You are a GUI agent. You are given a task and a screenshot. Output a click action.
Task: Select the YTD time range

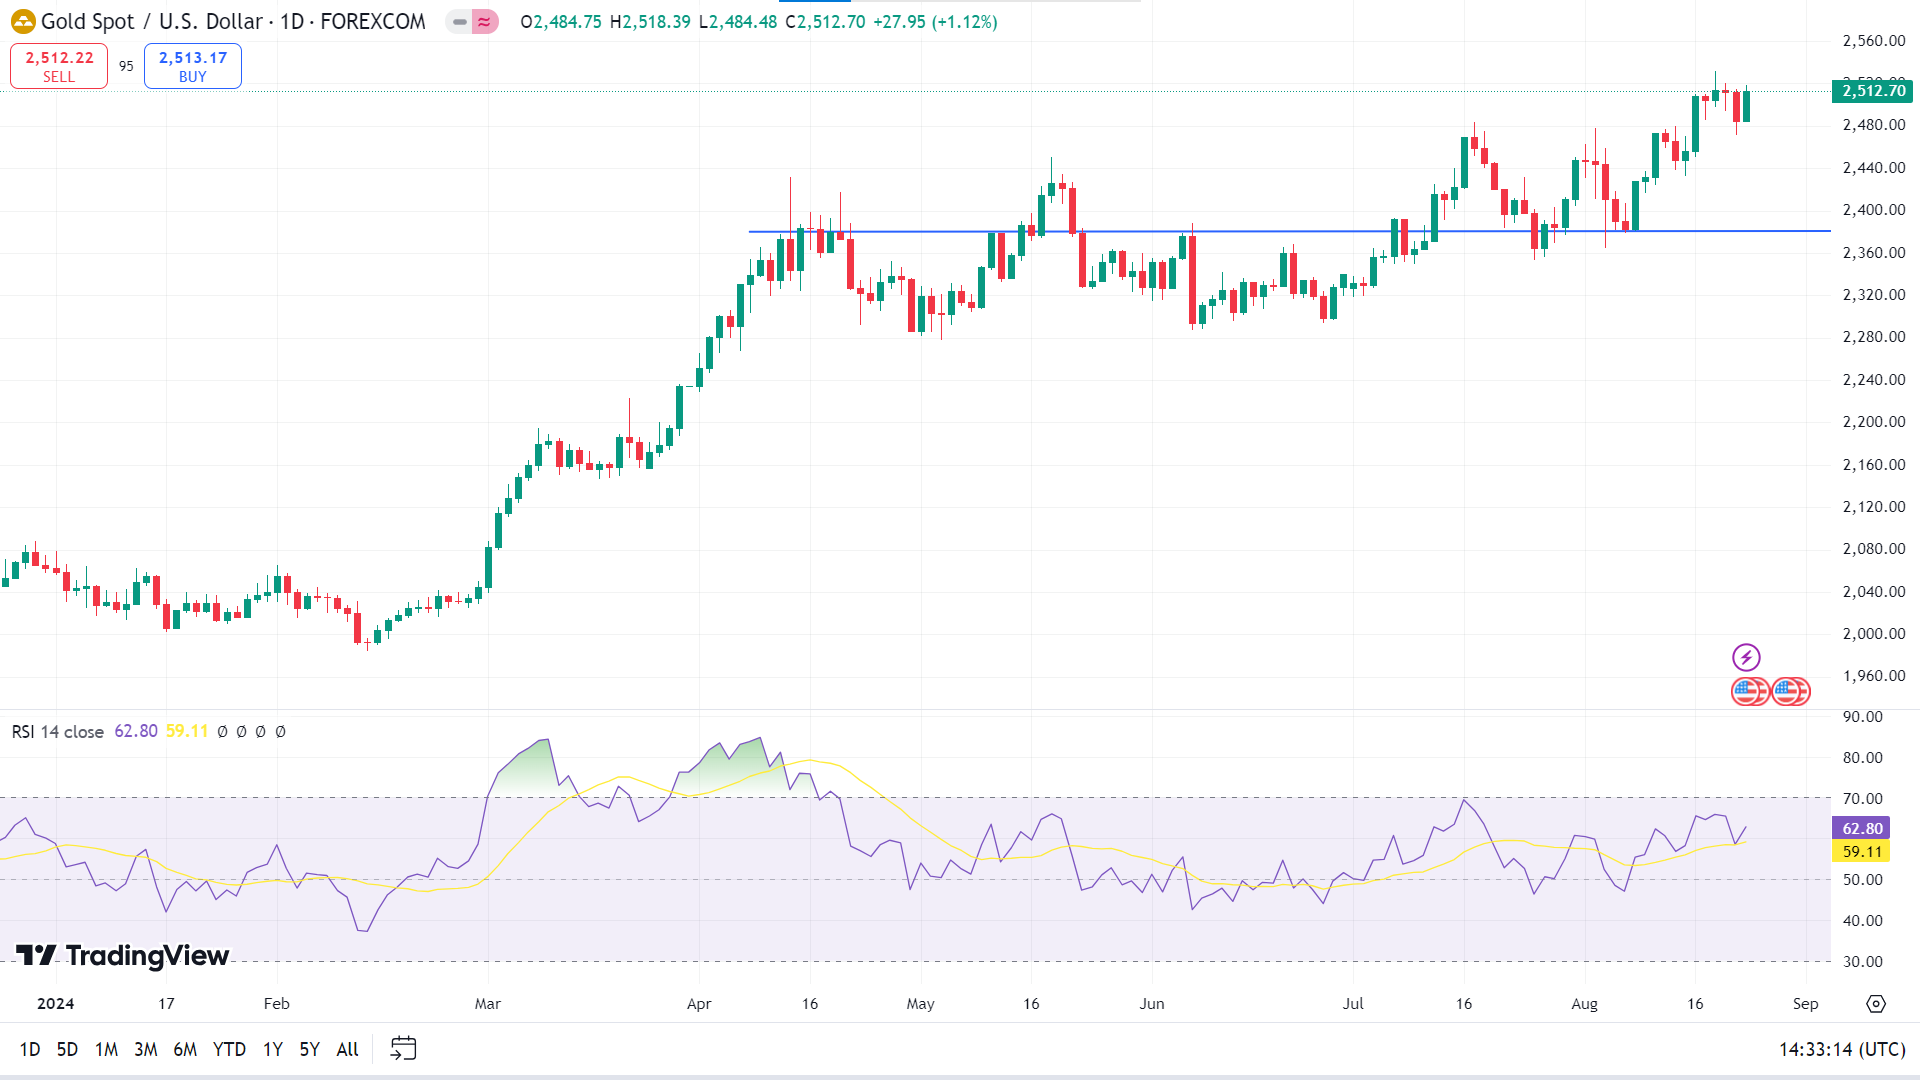(229, 1049)
